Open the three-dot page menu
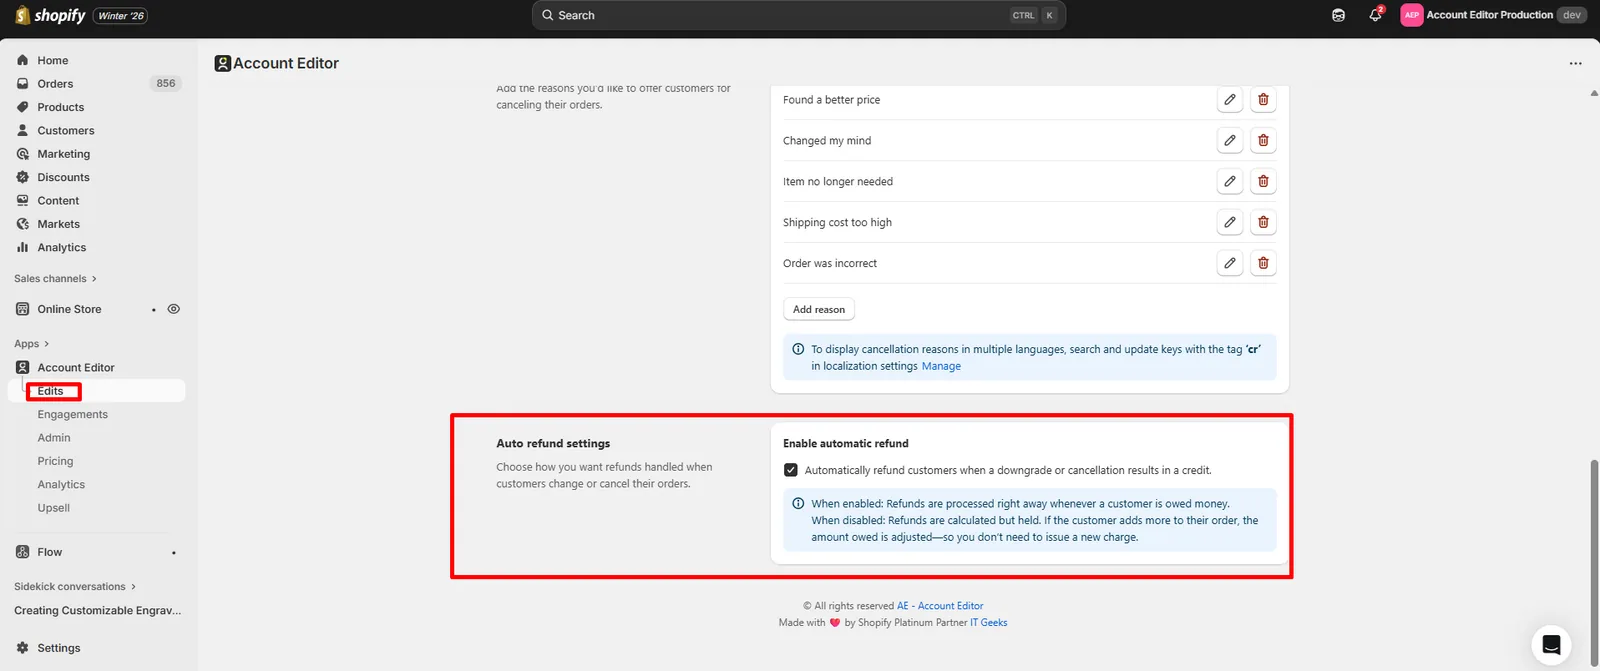1600x671 pixels. (x=1576, y=63)
